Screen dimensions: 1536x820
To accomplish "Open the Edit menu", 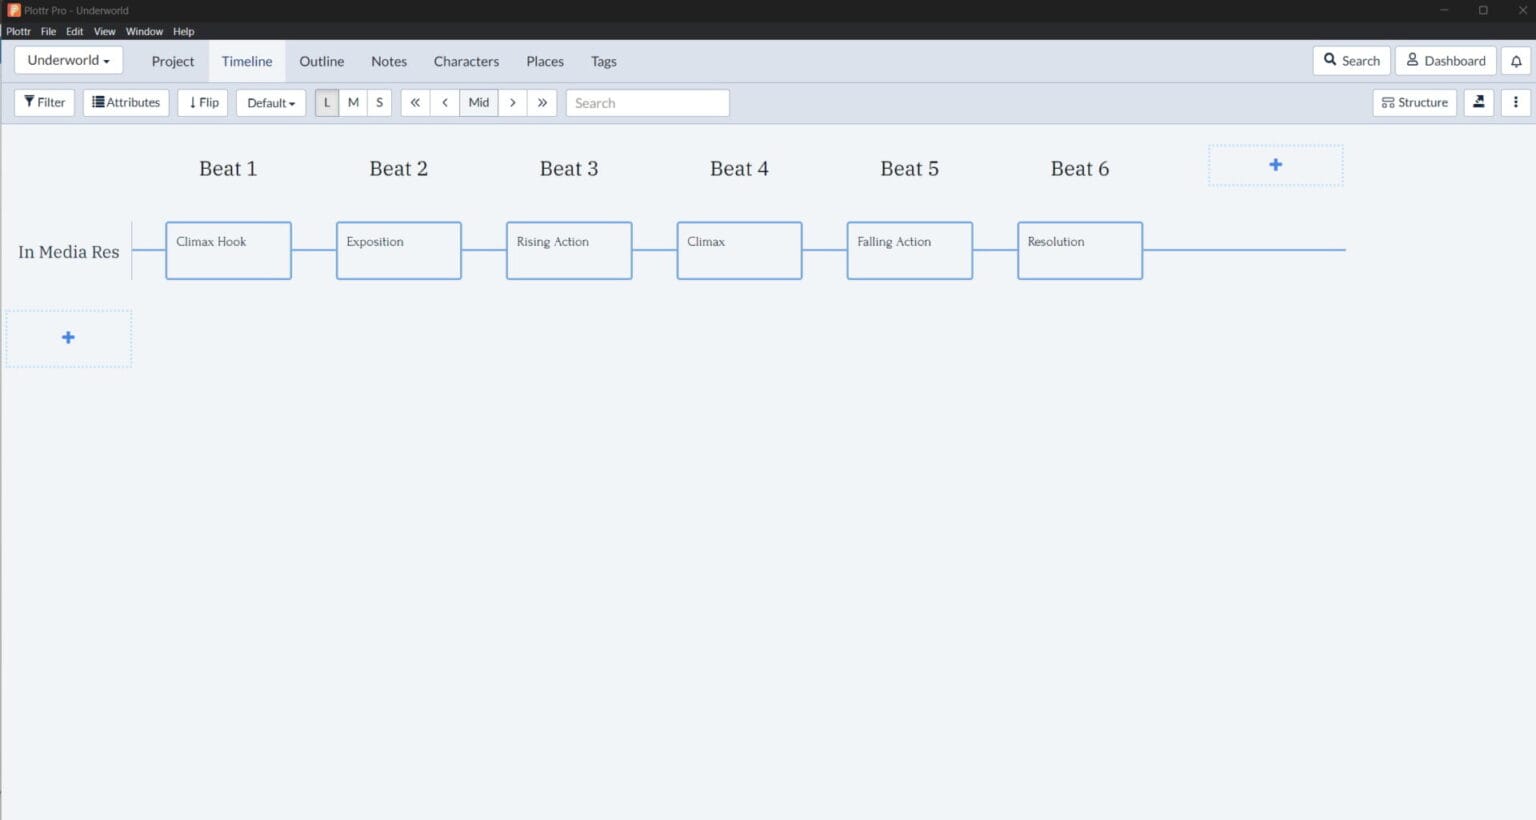I will tap(74, 31).
